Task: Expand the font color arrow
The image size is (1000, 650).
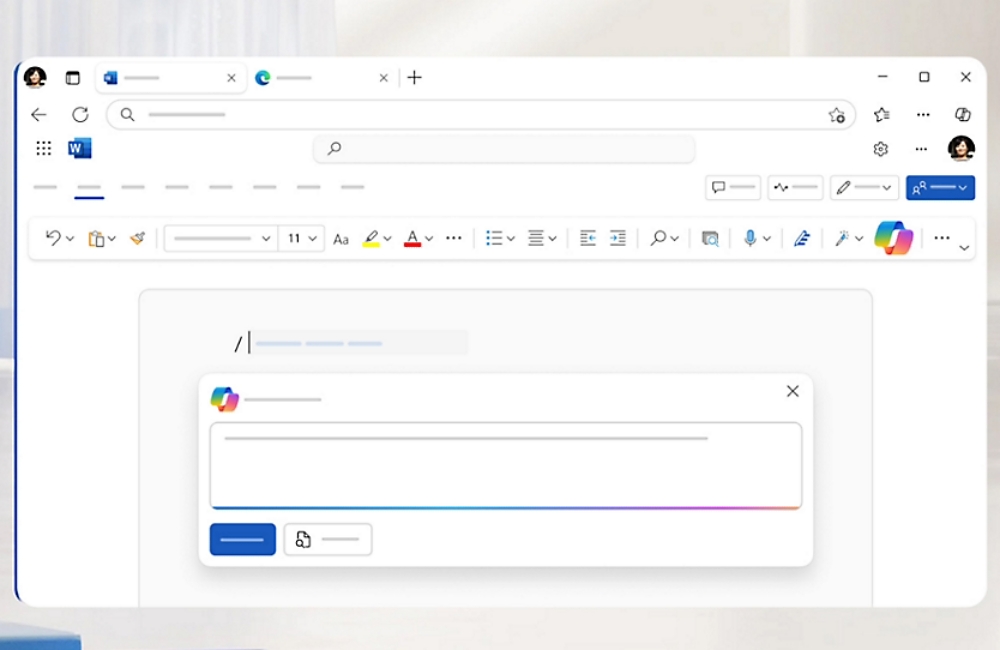Action: pos(429,239)
